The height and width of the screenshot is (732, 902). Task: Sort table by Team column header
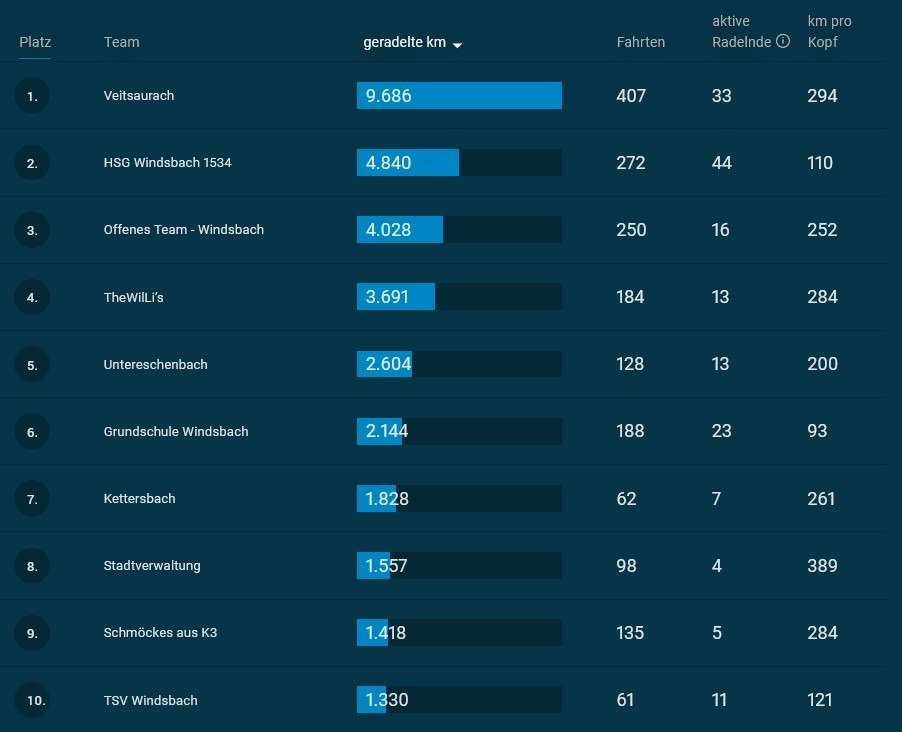pos(121,42)
